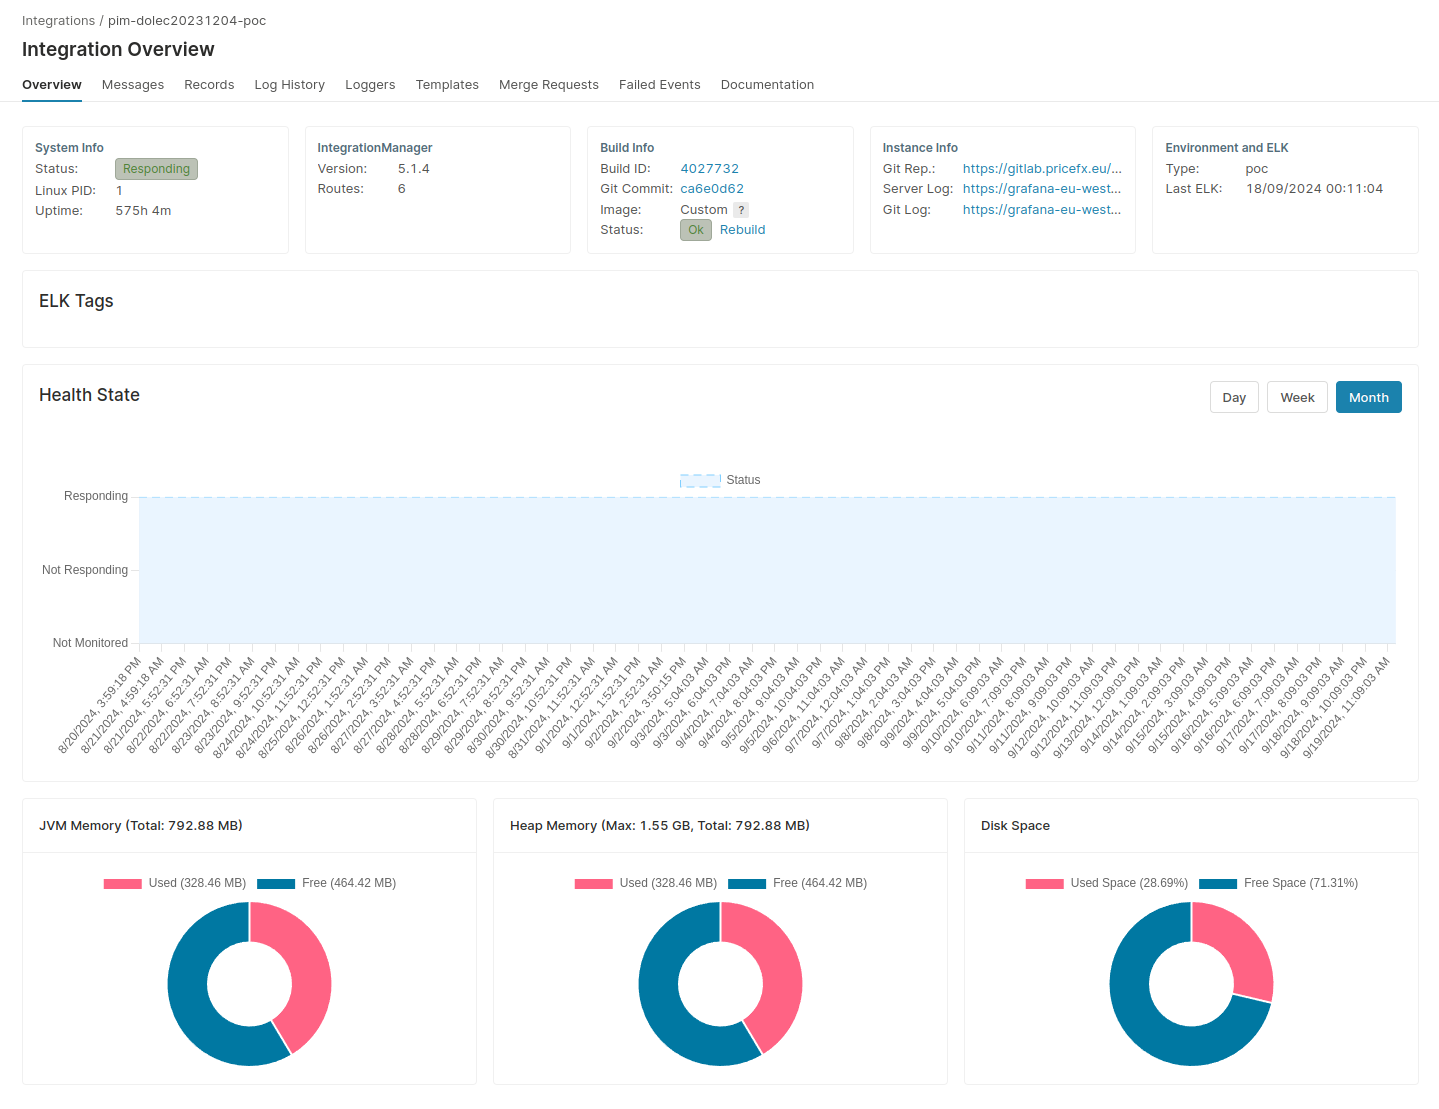Toggle Health State view to Week

(1296, 397)
